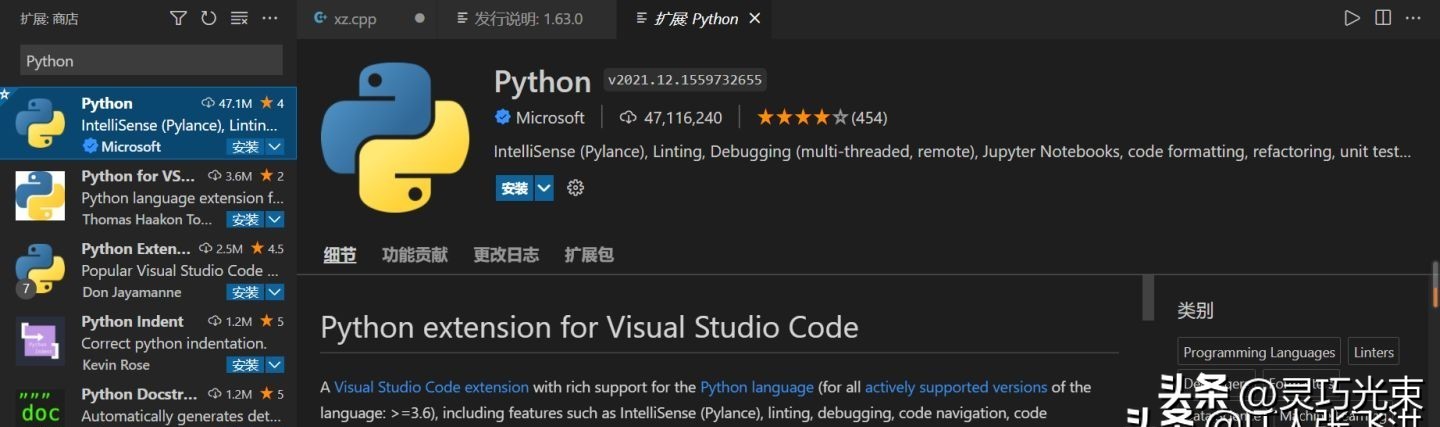Select the Python for VSCode extension icon
Image resolution: width=1440 pixels, height=427 pixels.
click(40, 195)
